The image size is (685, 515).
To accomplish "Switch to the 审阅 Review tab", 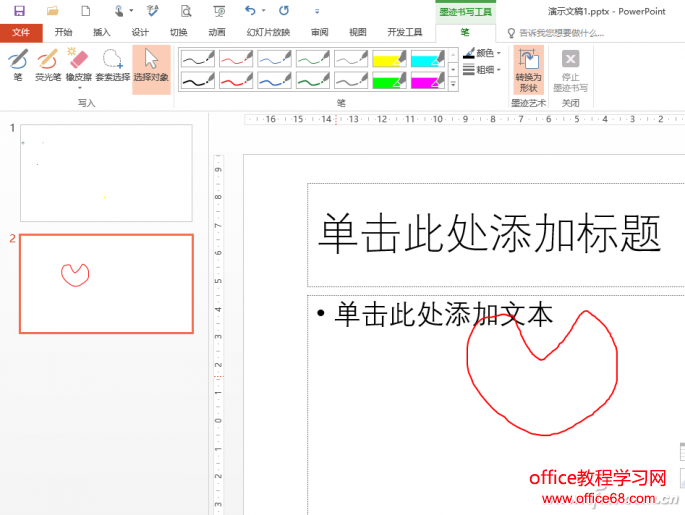I will (x=319, y=32).
